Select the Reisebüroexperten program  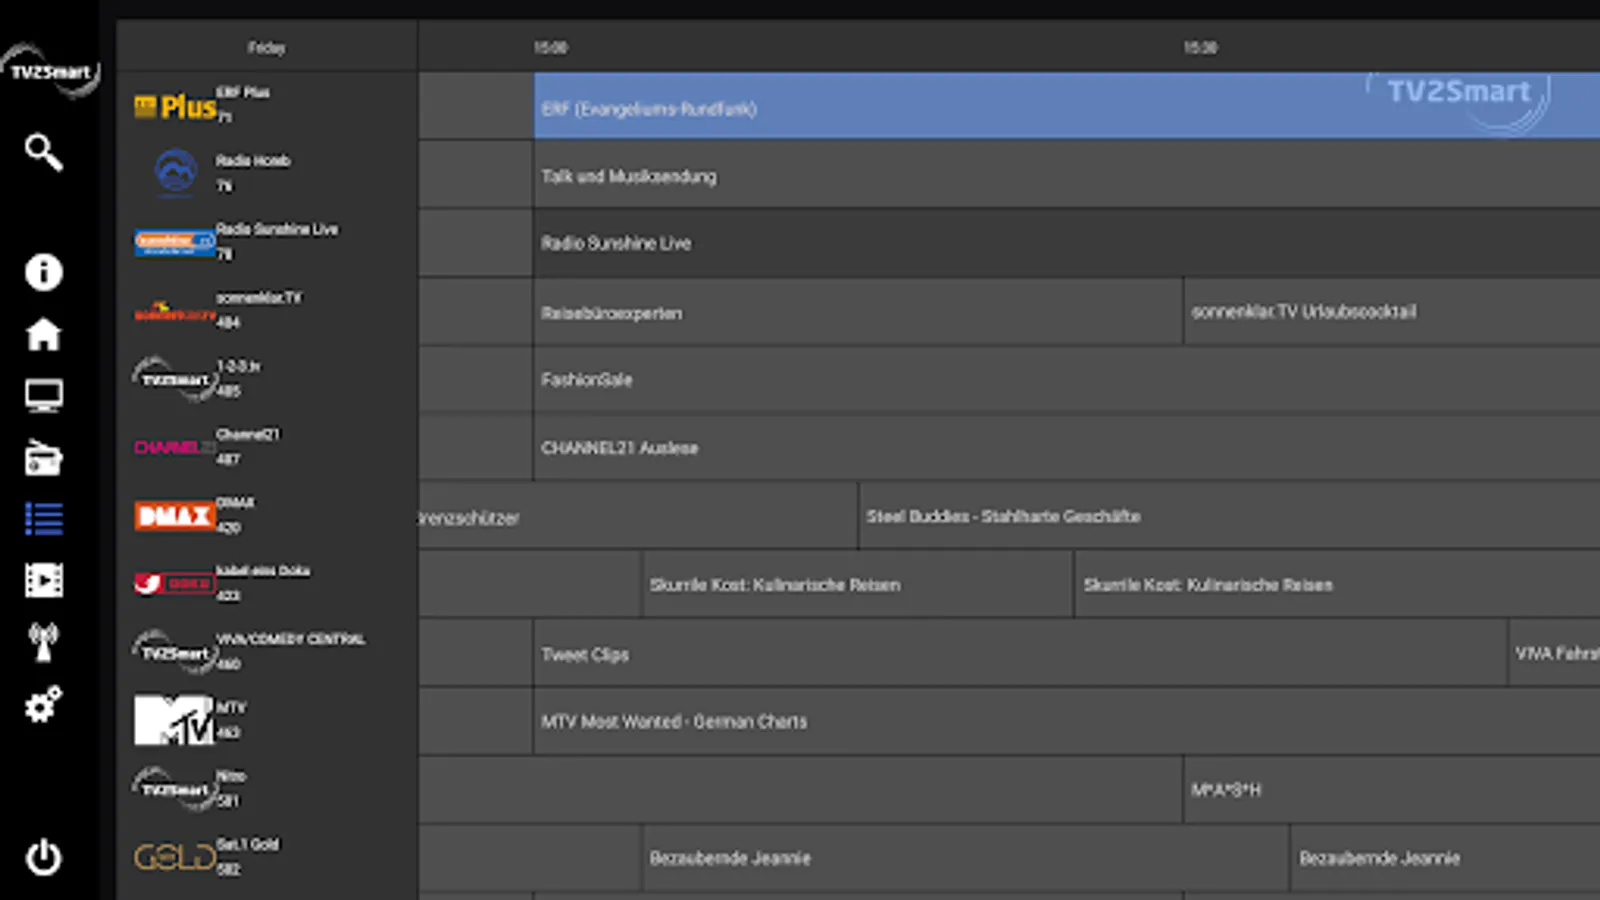pos(858,312)
